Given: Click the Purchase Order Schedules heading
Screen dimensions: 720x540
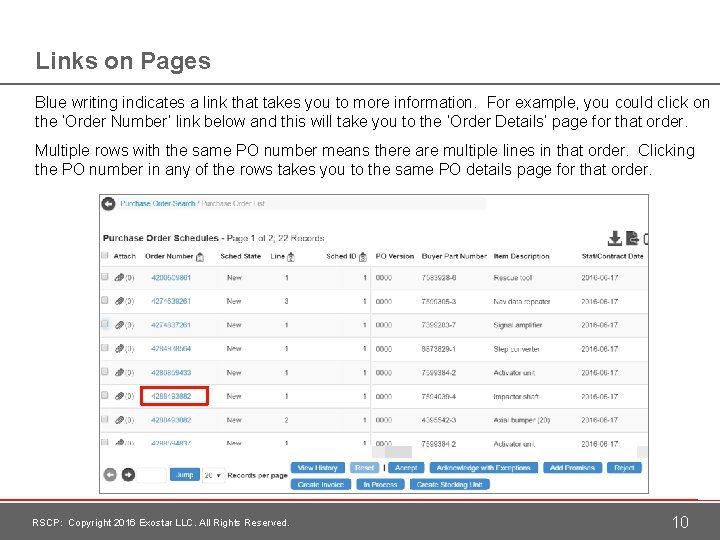Looking at the screenshot, I should coord(161,238).
